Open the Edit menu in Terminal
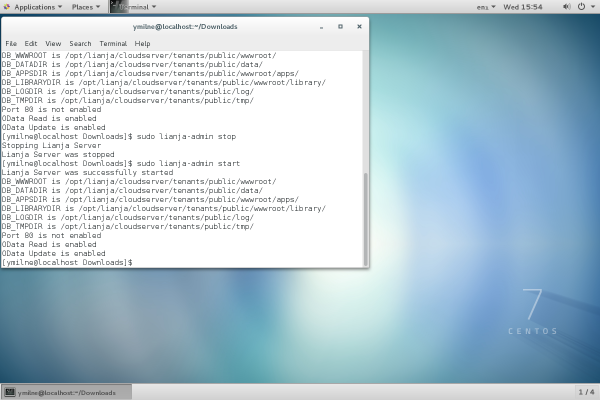 tap(31, 43)
